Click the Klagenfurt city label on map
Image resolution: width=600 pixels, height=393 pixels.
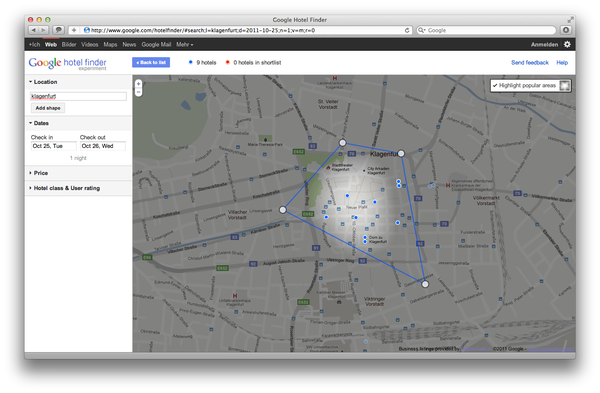(383, 154)
